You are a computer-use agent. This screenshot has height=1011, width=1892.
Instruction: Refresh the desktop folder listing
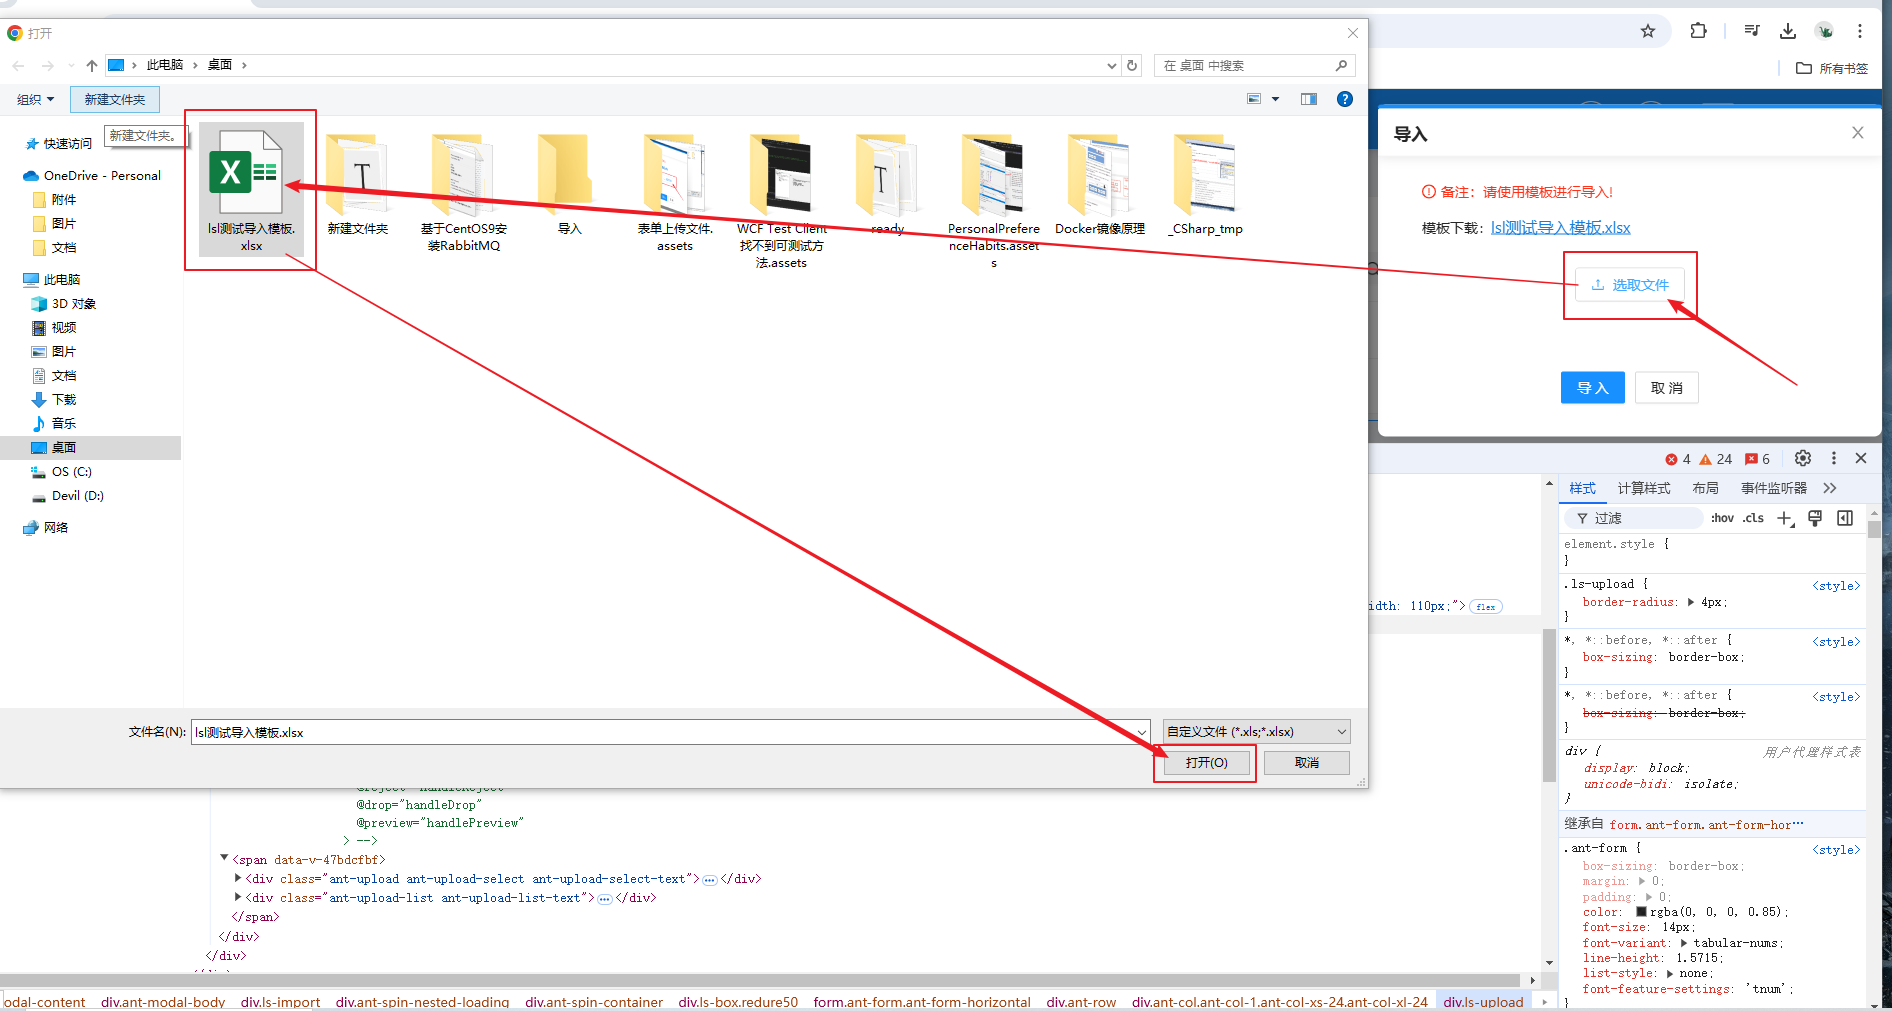click(x=1132, y=65)
